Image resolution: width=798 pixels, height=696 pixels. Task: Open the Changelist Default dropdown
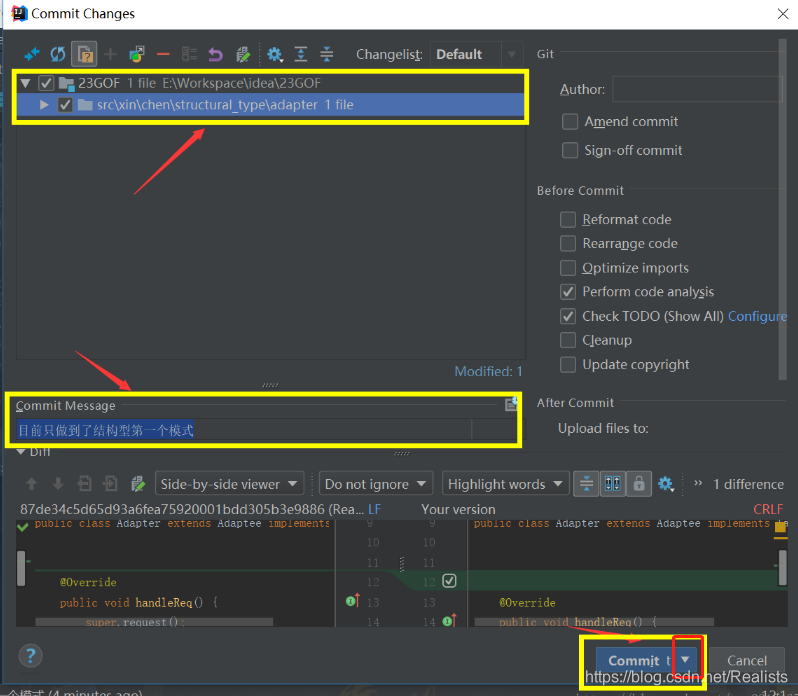coord(476,54)
